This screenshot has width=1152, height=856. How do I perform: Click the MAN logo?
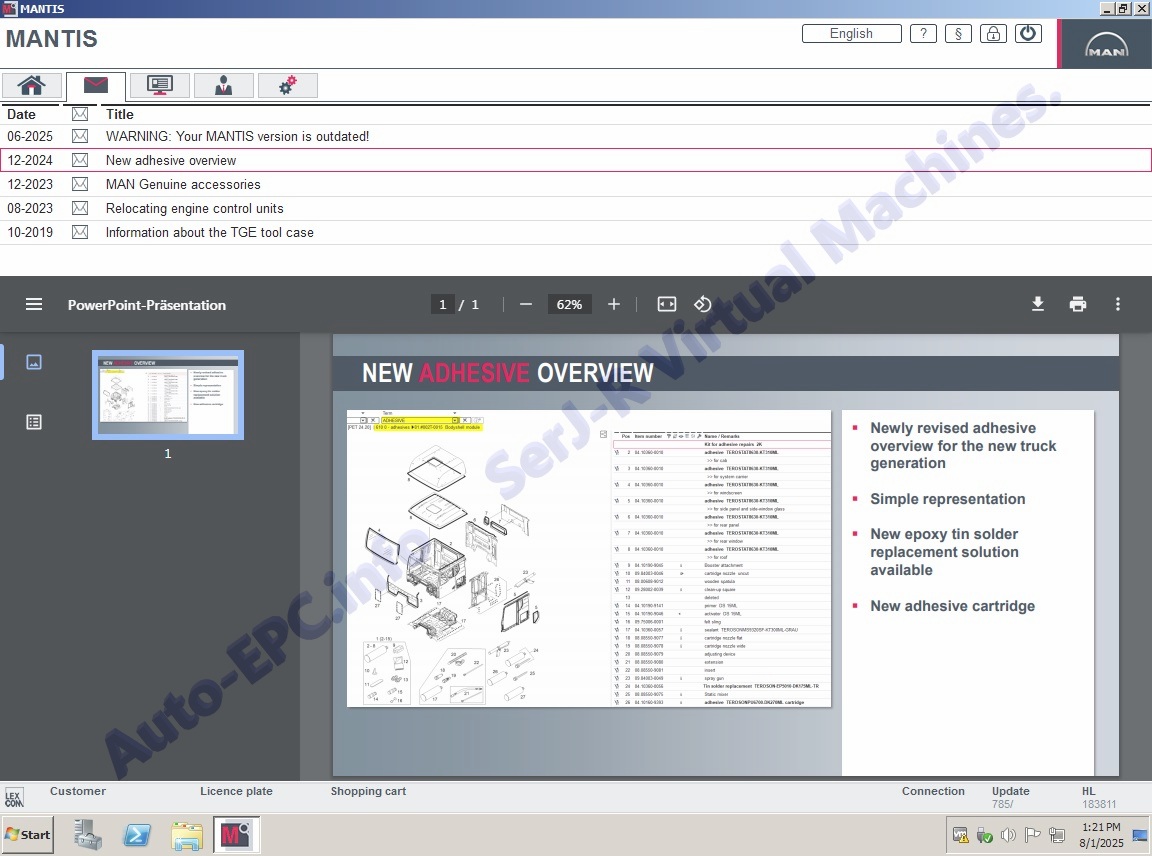(1106, 44)
